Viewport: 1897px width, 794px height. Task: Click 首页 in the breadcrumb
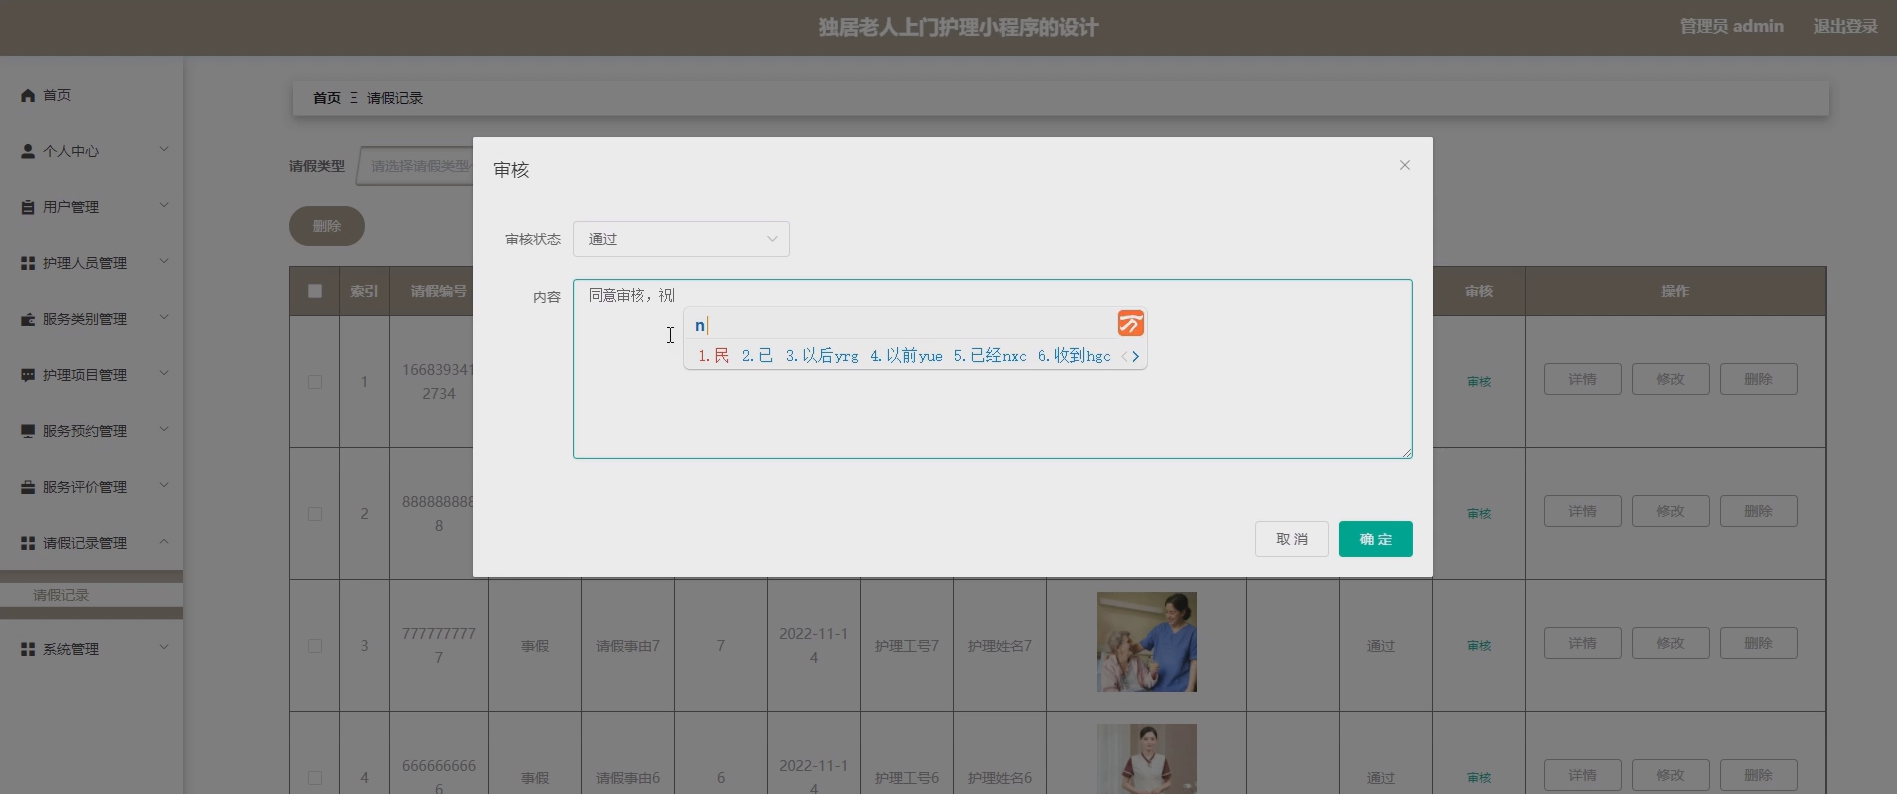327,98
